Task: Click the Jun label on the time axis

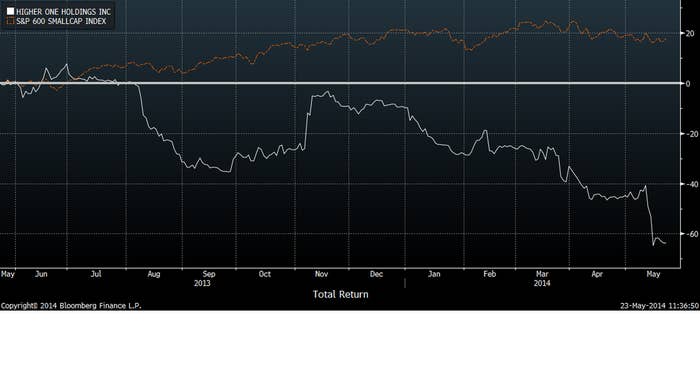Action: coord(41,274)
